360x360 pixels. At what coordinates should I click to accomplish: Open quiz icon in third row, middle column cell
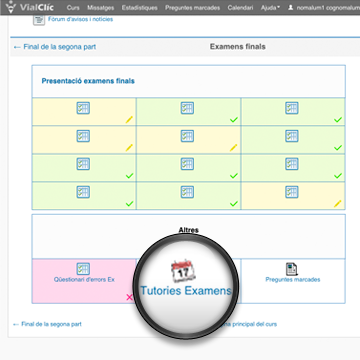tap(187, 164)
